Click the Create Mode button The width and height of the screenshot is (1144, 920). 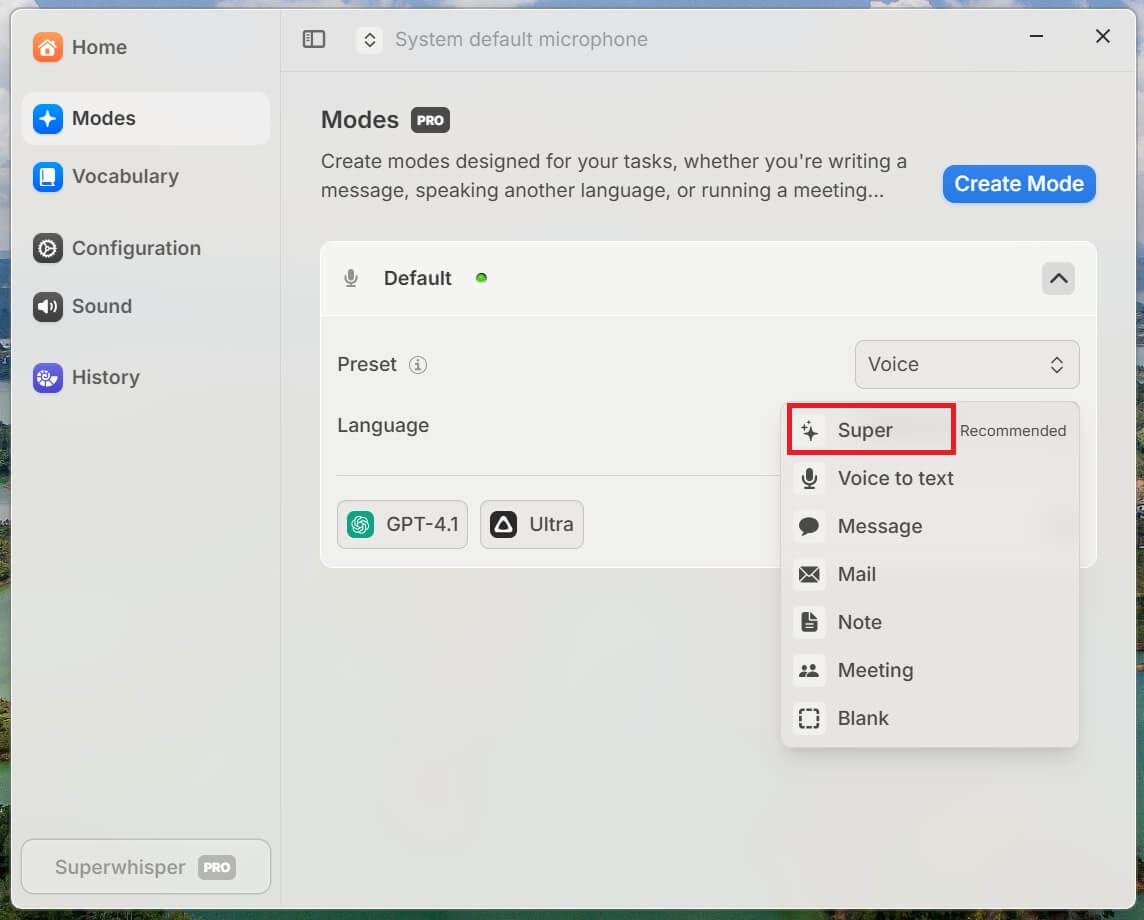[x=1018, y=184]
